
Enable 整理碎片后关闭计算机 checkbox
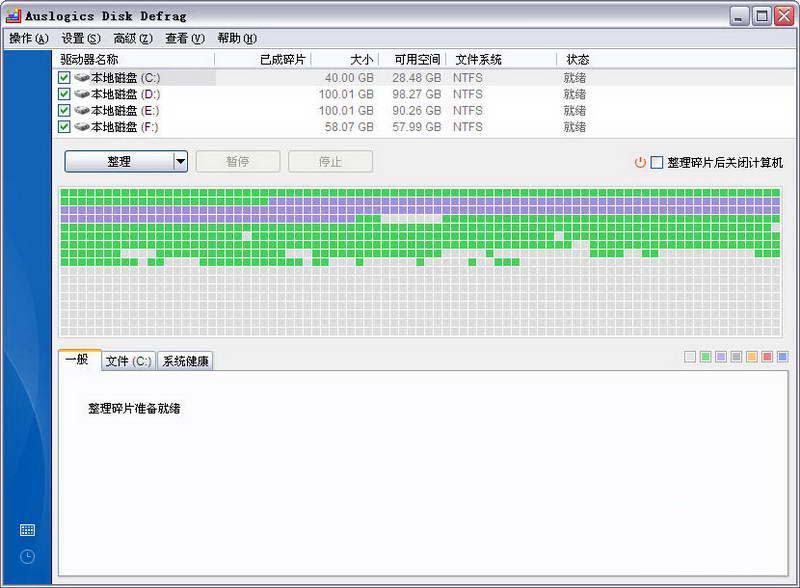pyautogui.click(x=657, y=162)
